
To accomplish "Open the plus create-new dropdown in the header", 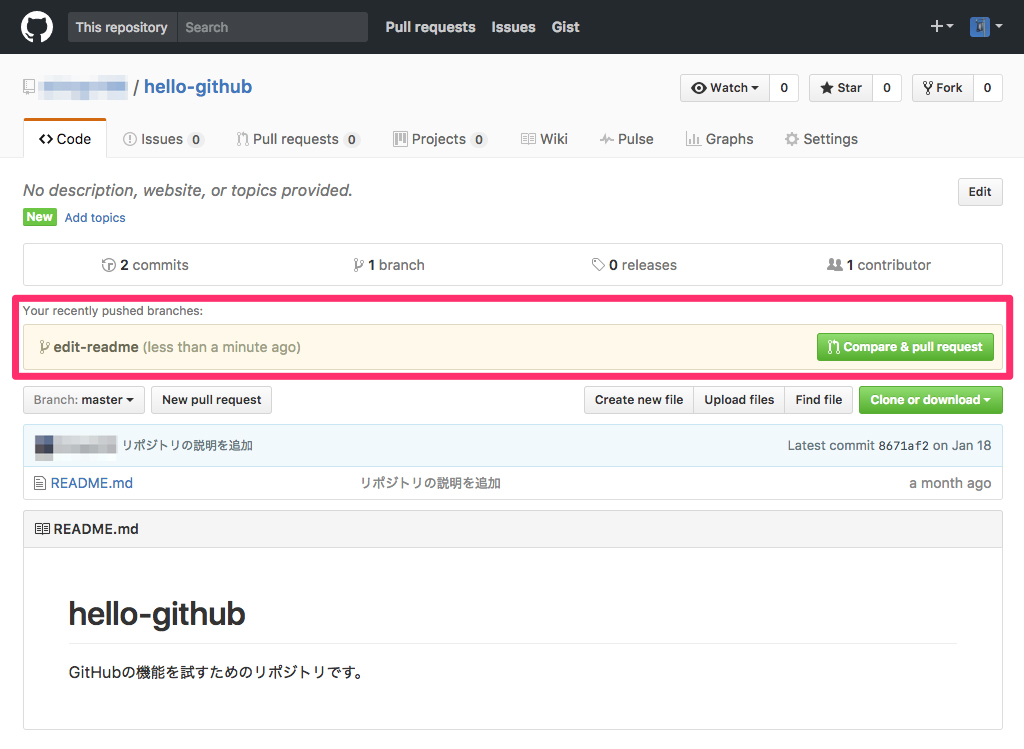I will coord(939,26).
